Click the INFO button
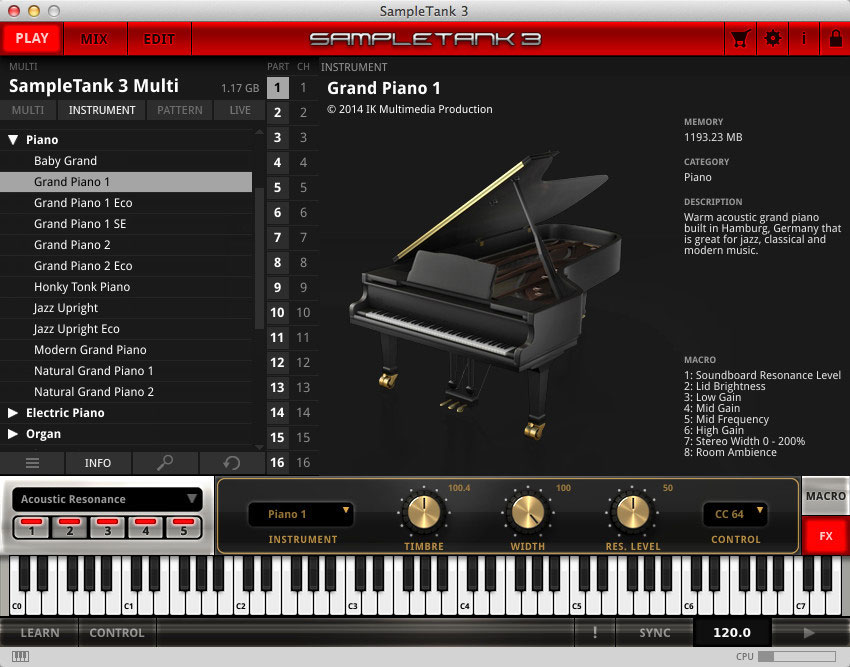 98,463
